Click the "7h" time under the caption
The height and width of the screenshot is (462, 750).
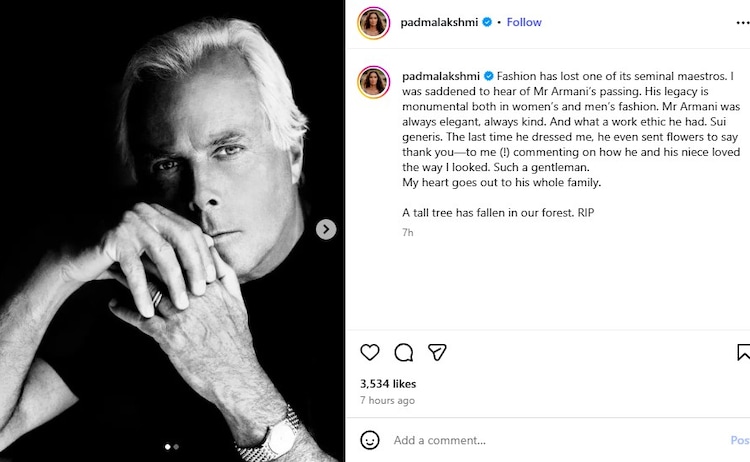coord(407,232)
